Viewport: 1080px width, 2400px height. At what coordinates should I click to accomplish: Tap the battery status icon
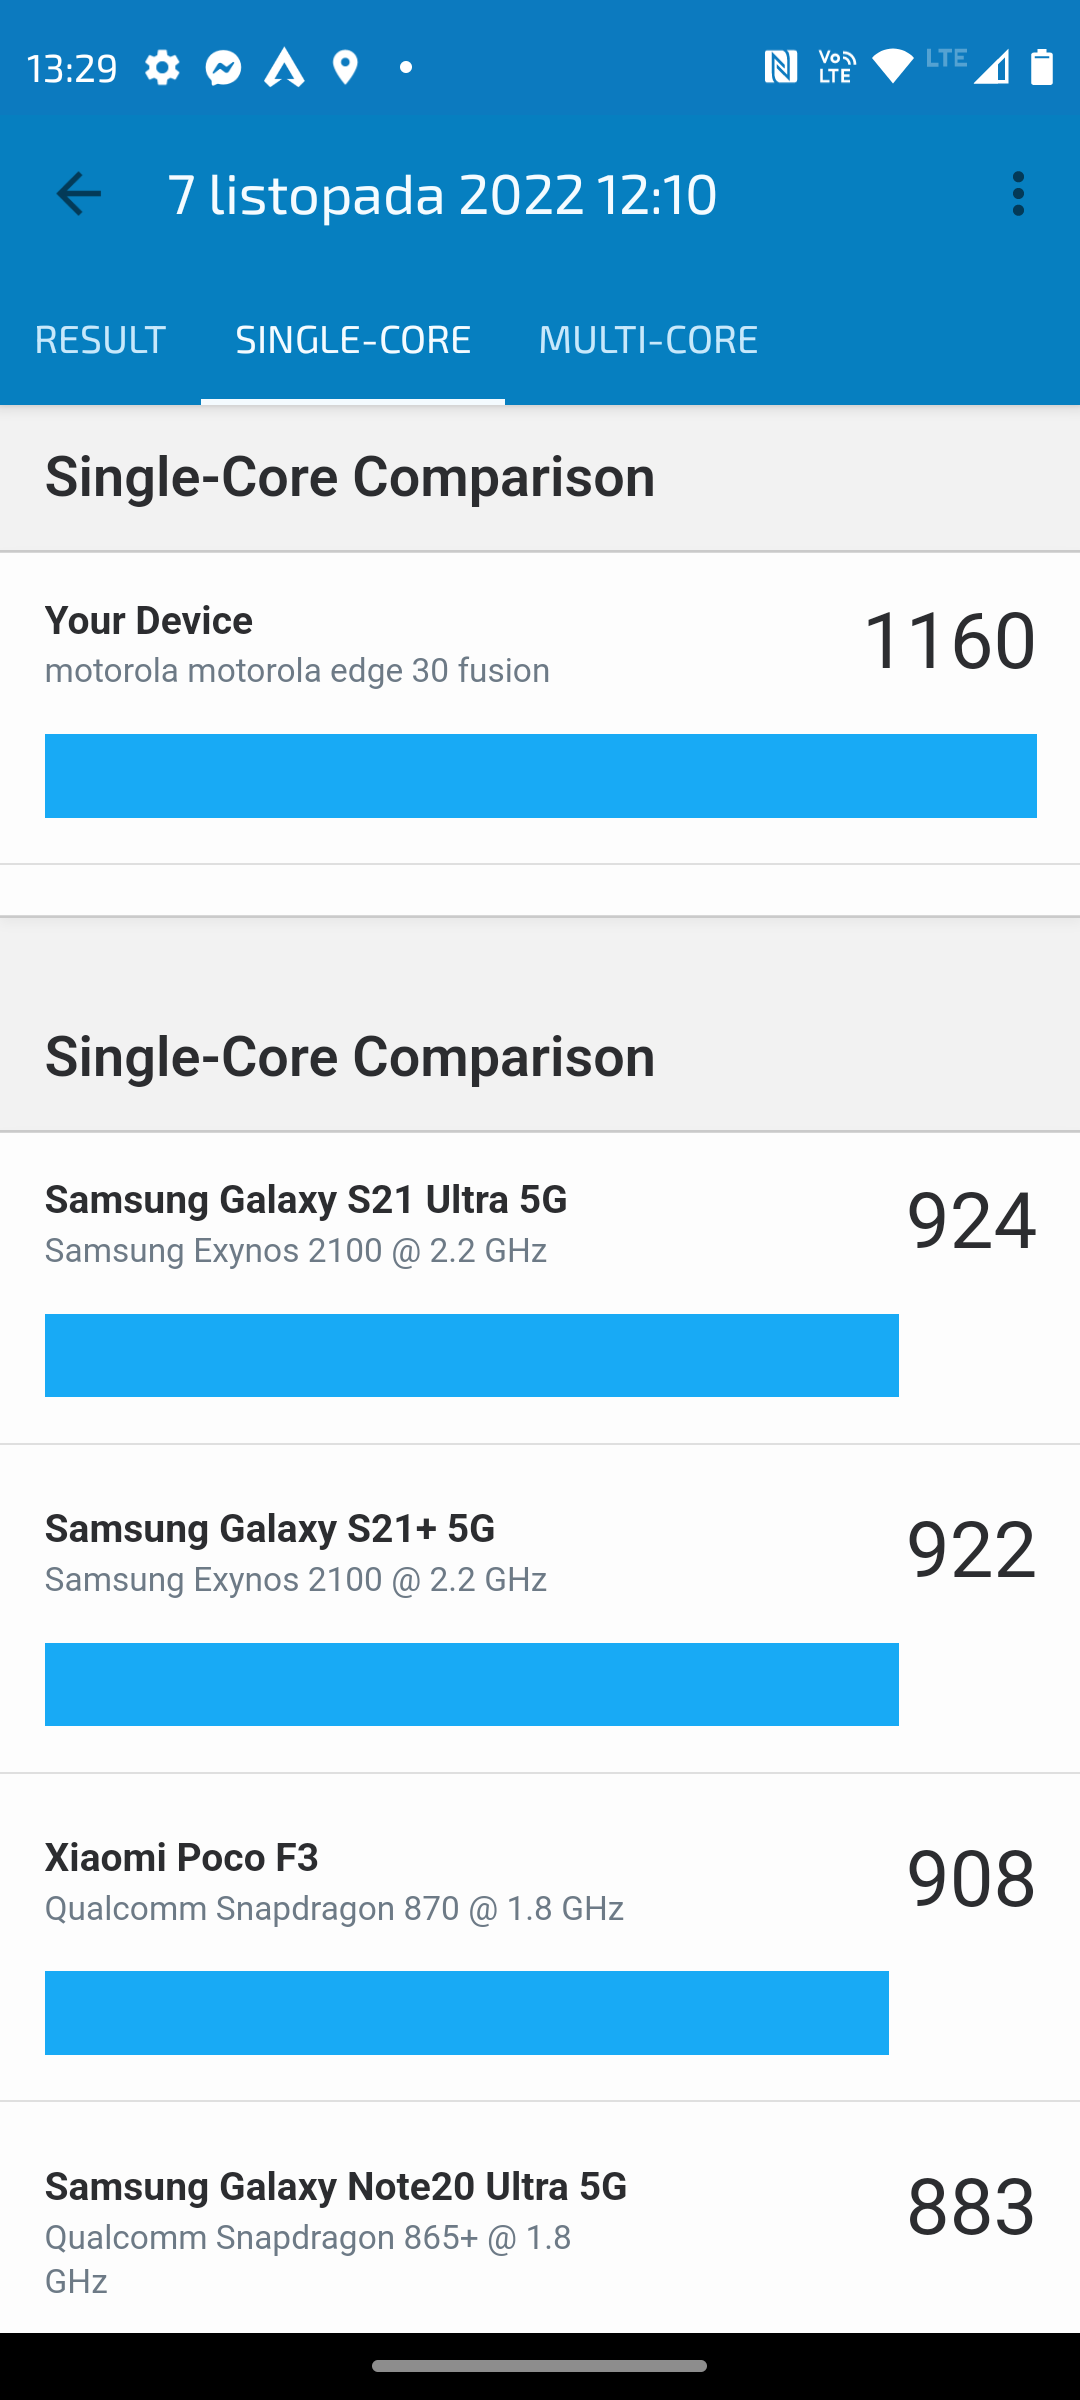coord(1042,68)
